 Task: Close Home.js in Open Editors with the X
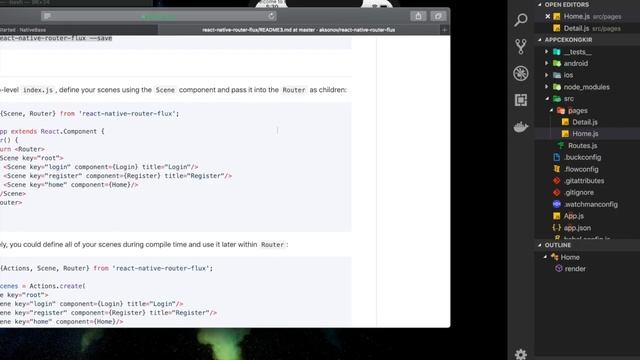[x=548, y=16]
